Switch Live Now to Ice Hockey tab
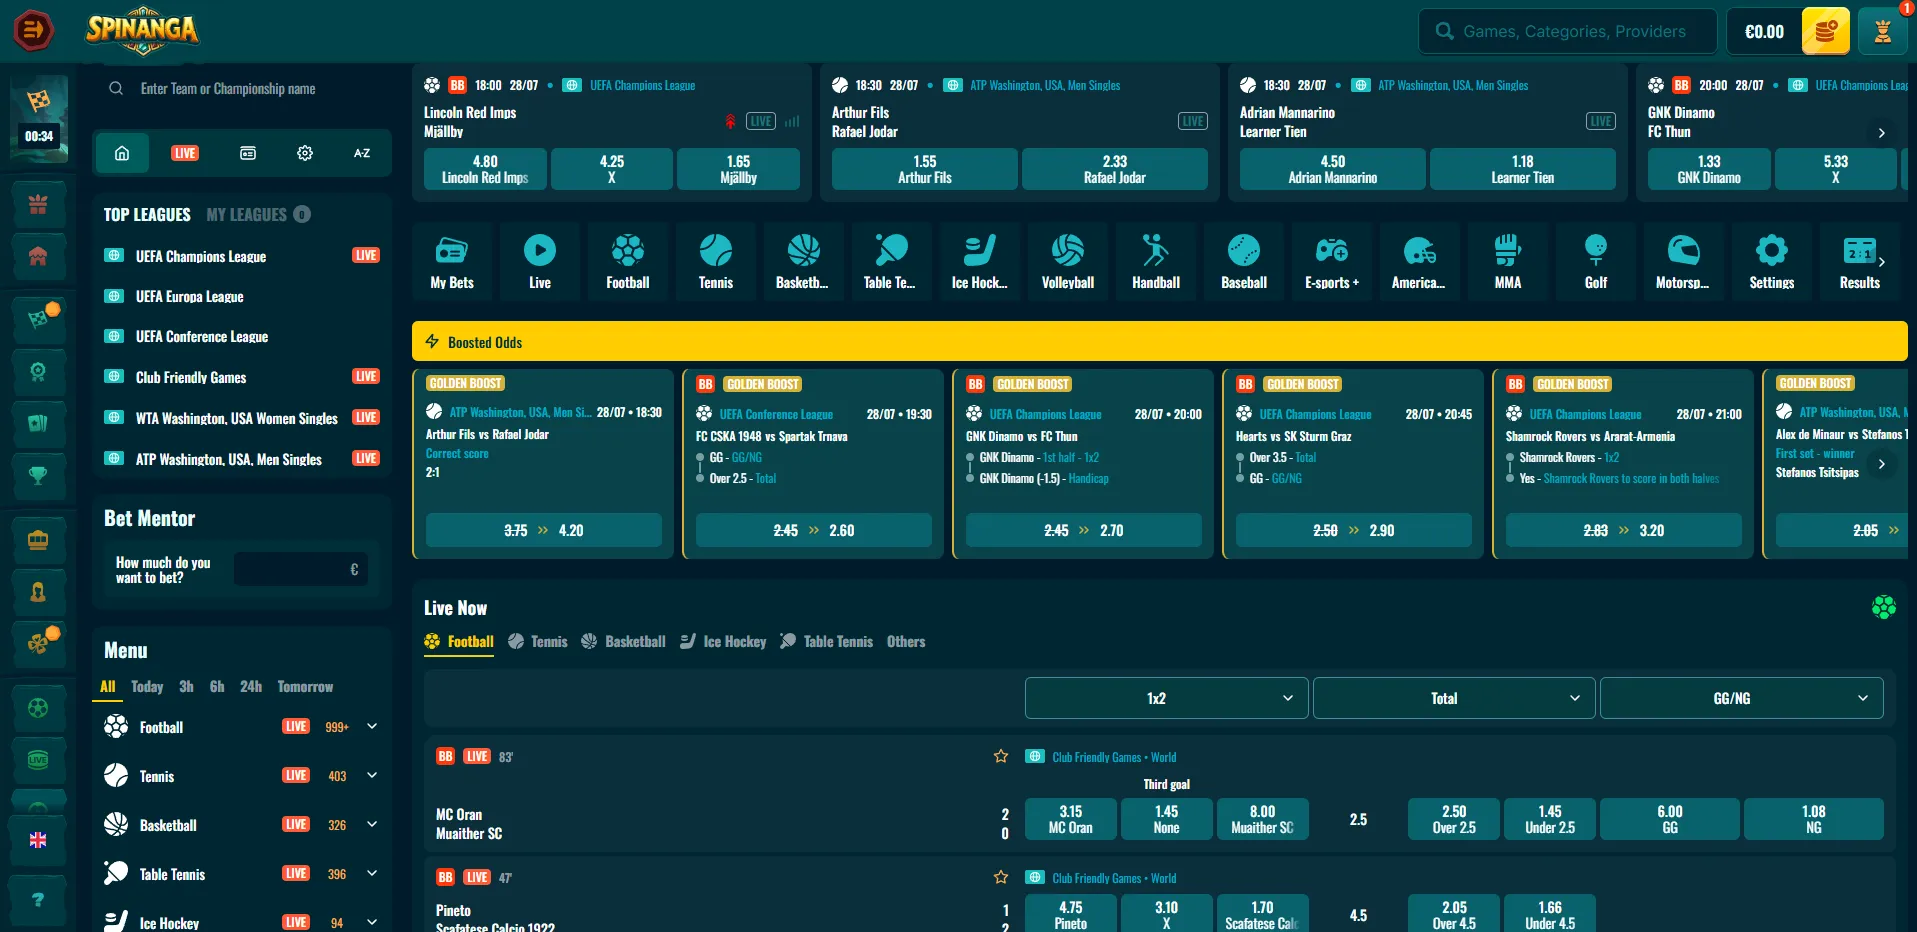The height and width of the screenshot is (932, 1917). (723, 642)
